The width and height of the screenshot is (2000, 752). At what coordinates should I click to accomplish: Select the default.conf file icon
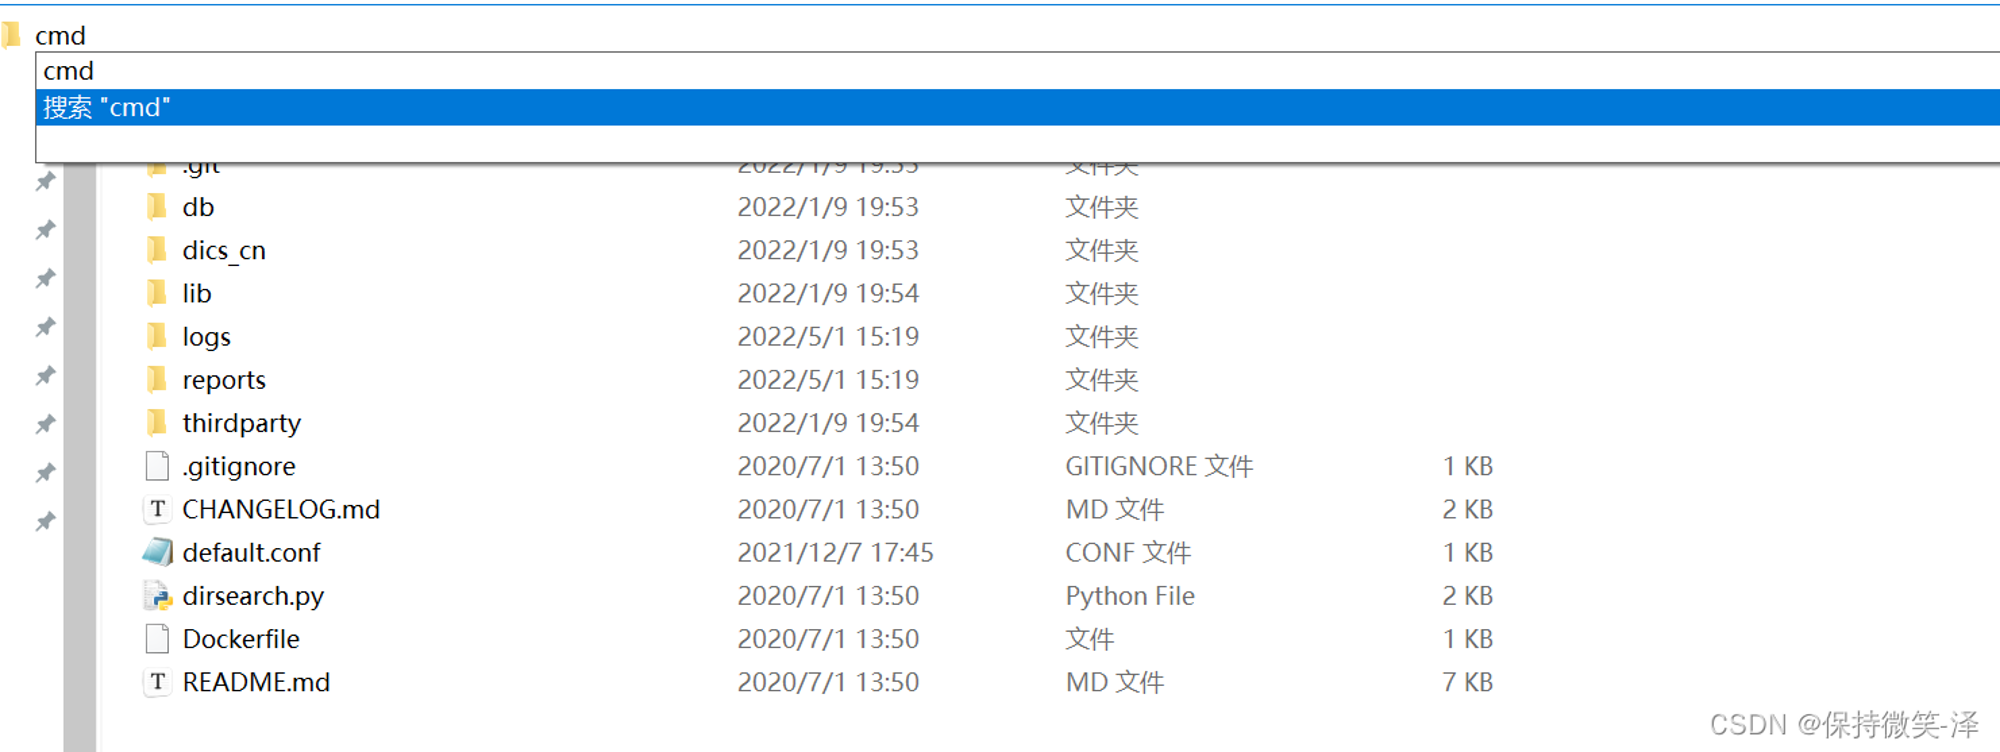point(157,552)
